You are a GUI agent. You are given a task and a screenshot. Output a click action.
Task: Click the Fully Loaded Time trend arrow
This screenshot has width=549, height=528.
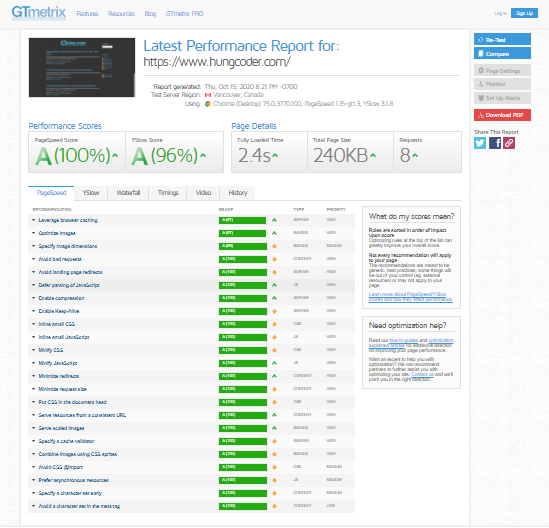tap(275, 155)
